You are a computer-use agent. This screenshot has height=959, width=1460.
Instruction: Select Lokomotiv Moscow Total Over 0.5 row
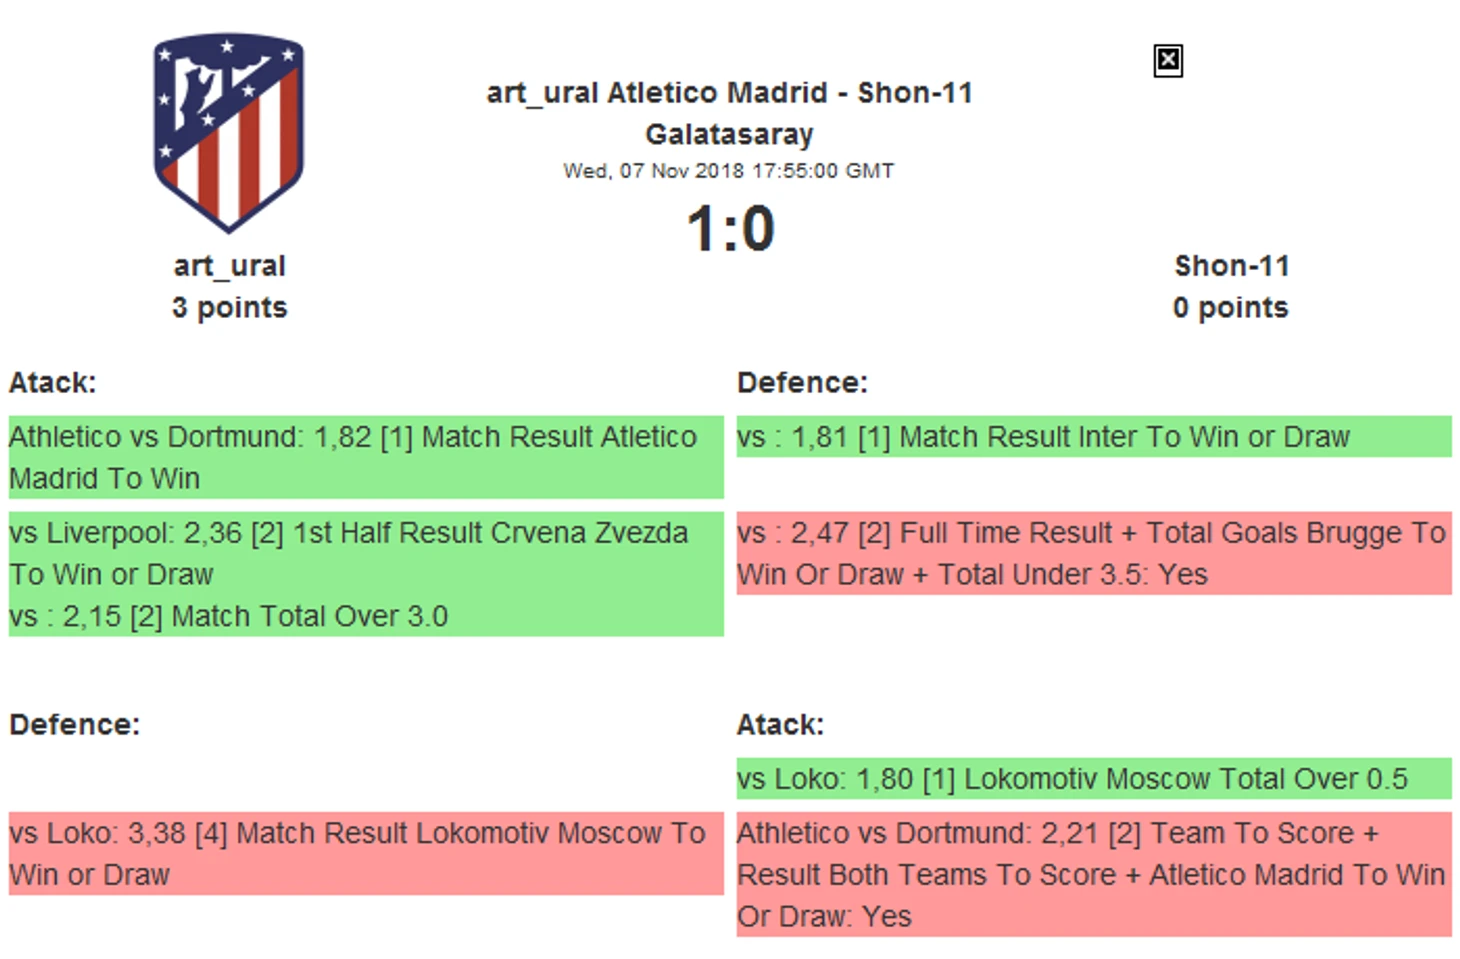pyautogui.click(x=1094, y=778)
